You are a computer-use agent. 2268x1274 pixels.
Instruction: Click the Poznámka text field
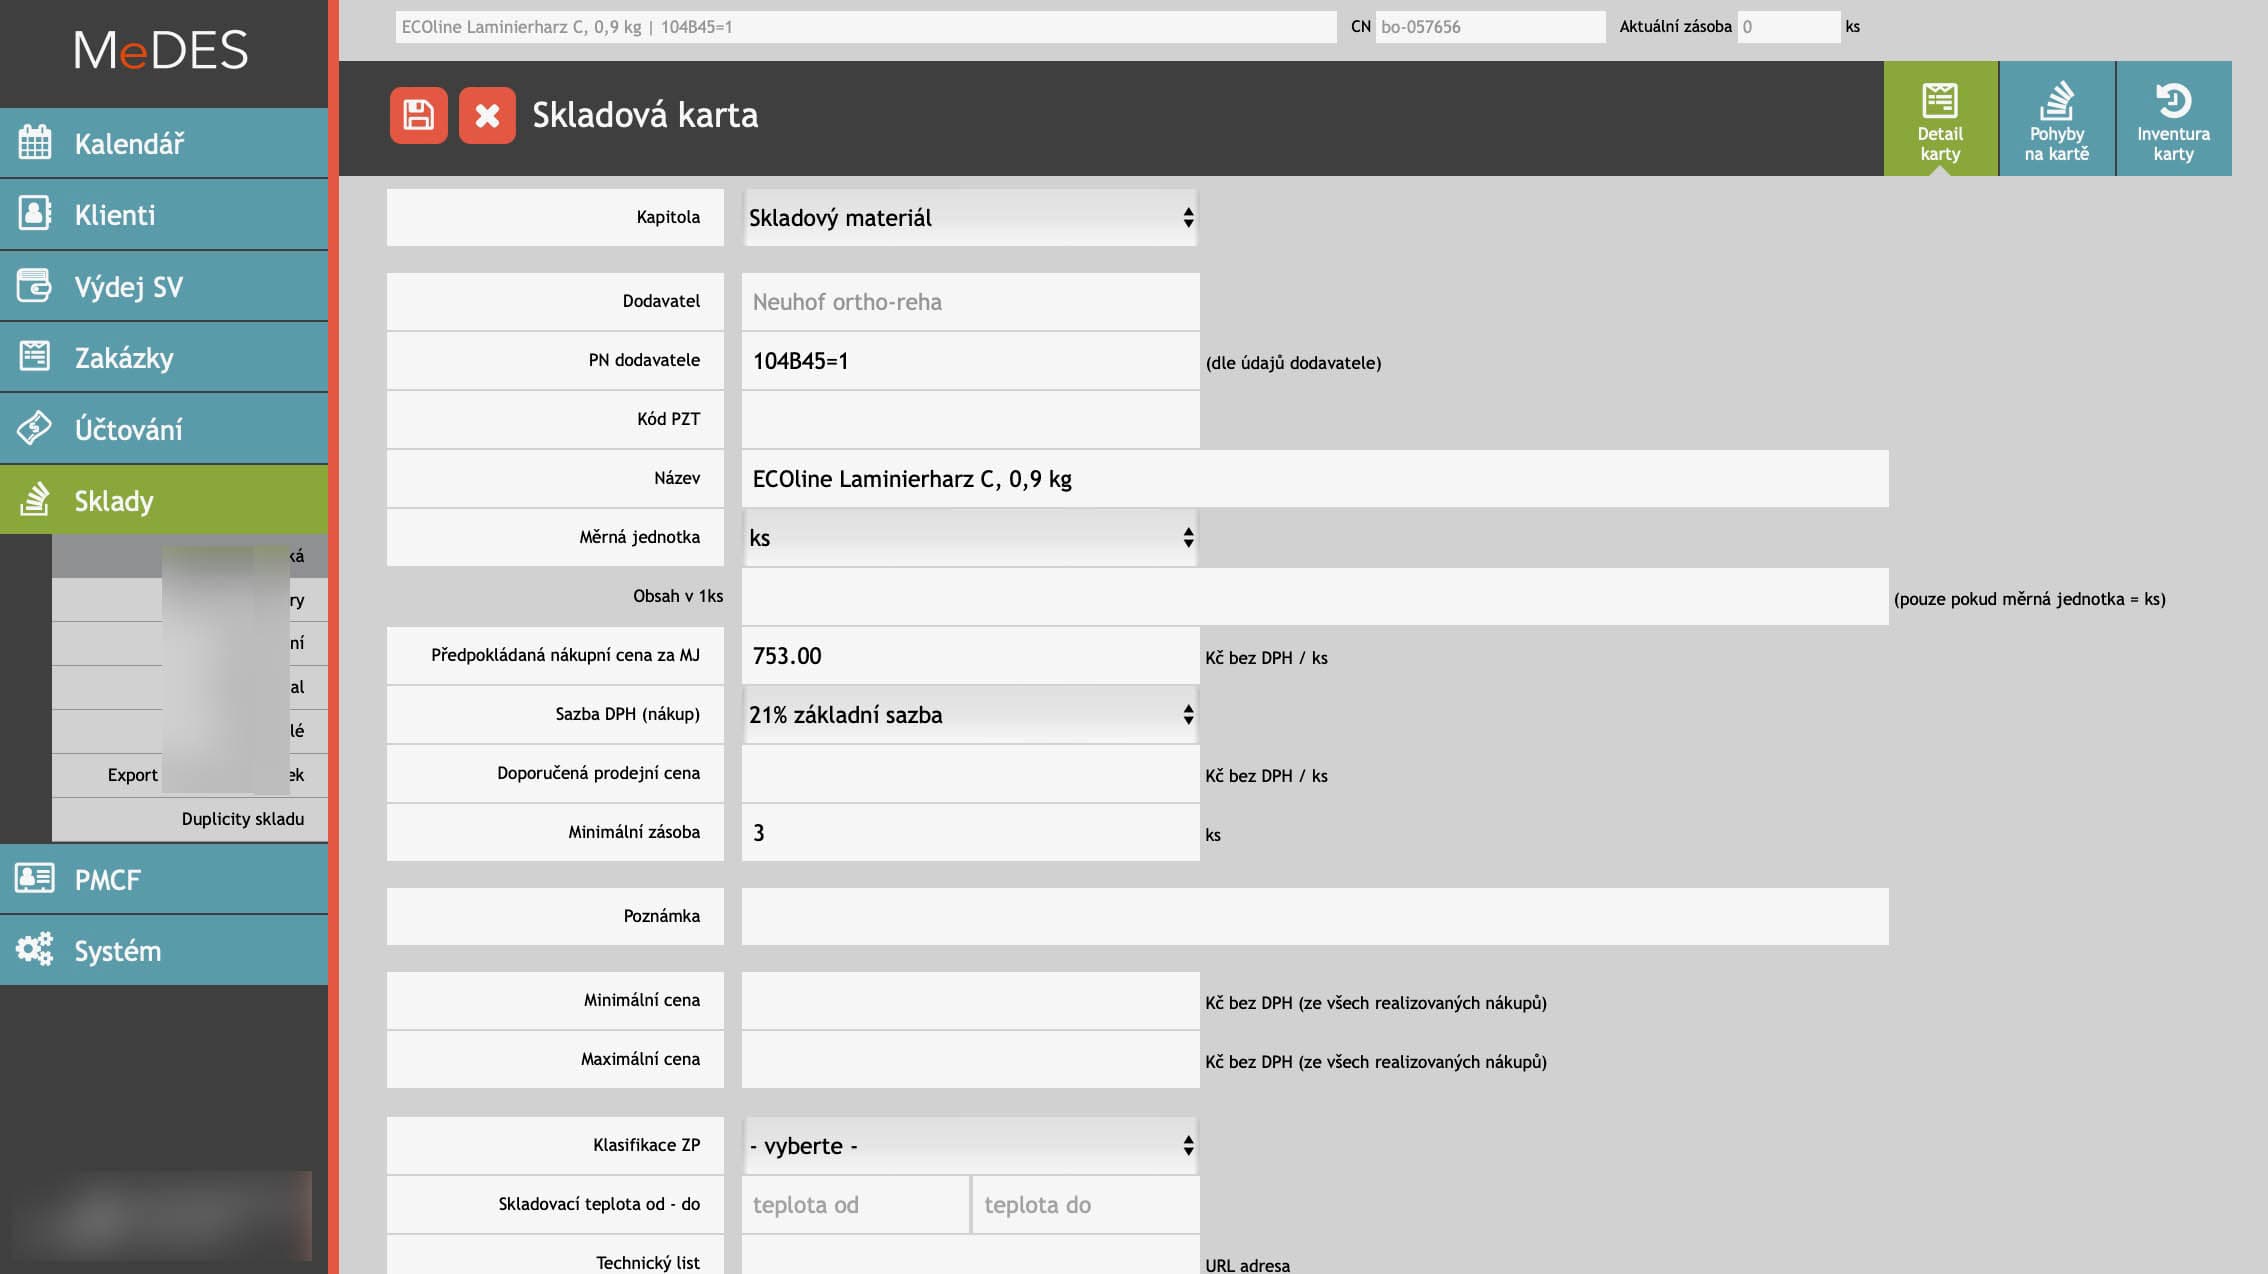pos(1314,917)
